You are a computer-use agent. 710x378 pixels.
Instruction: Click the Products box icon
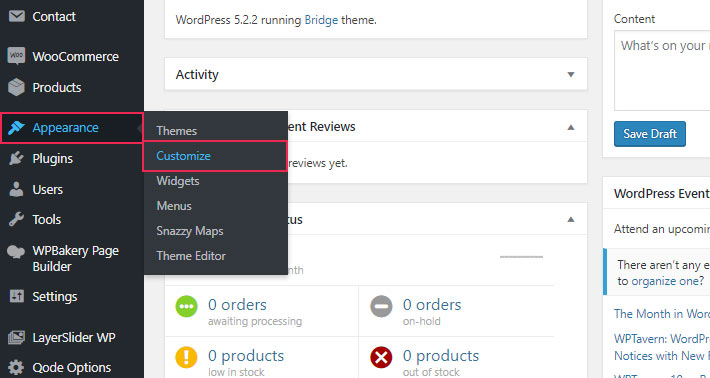click(x=16, y=87)
